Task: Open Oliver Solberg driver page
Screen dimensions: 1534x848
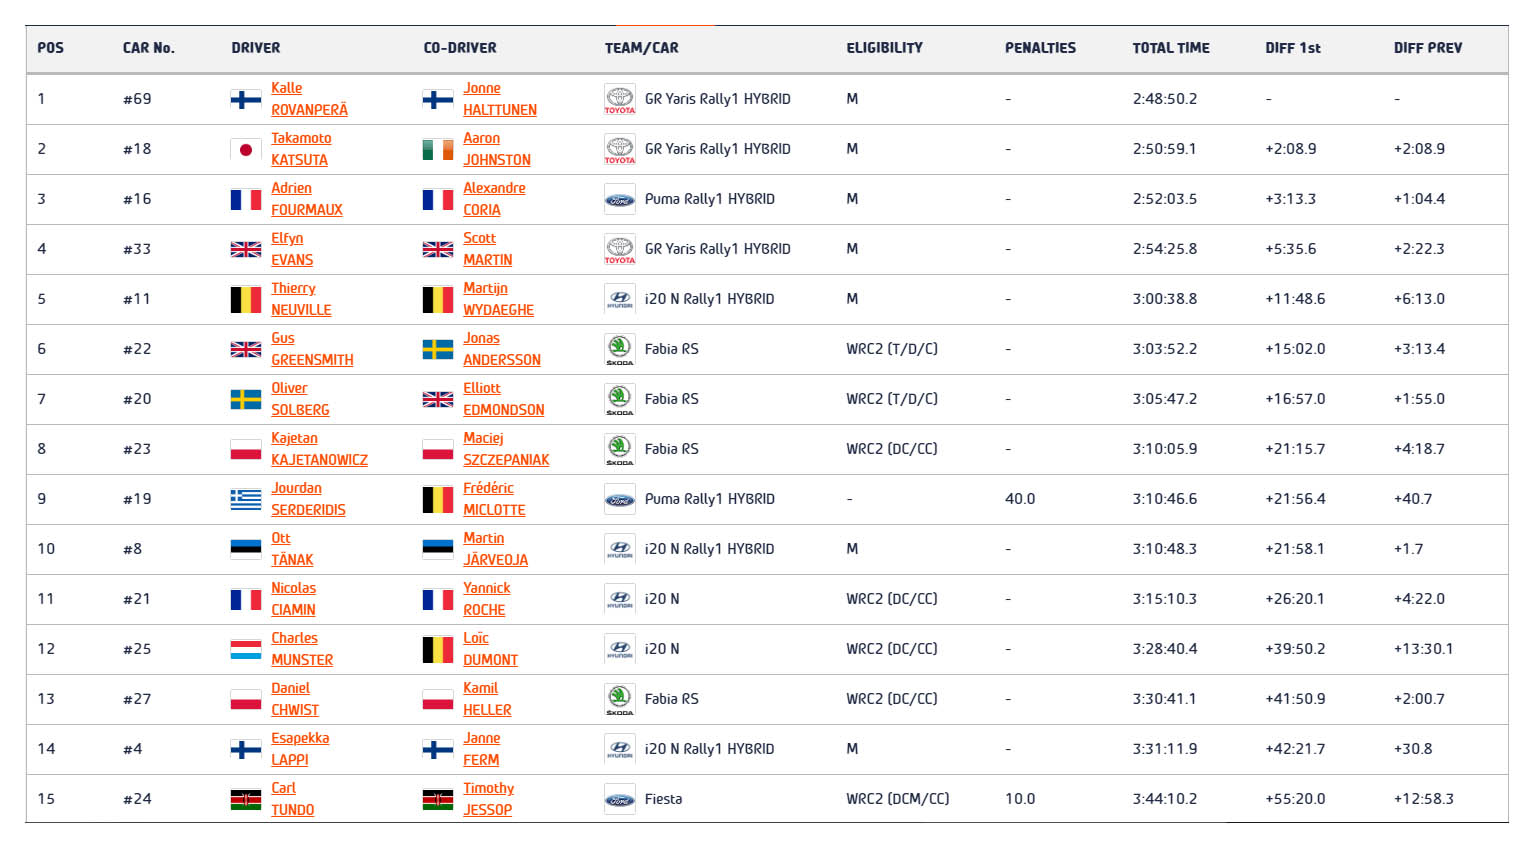Action: (299, 399)
